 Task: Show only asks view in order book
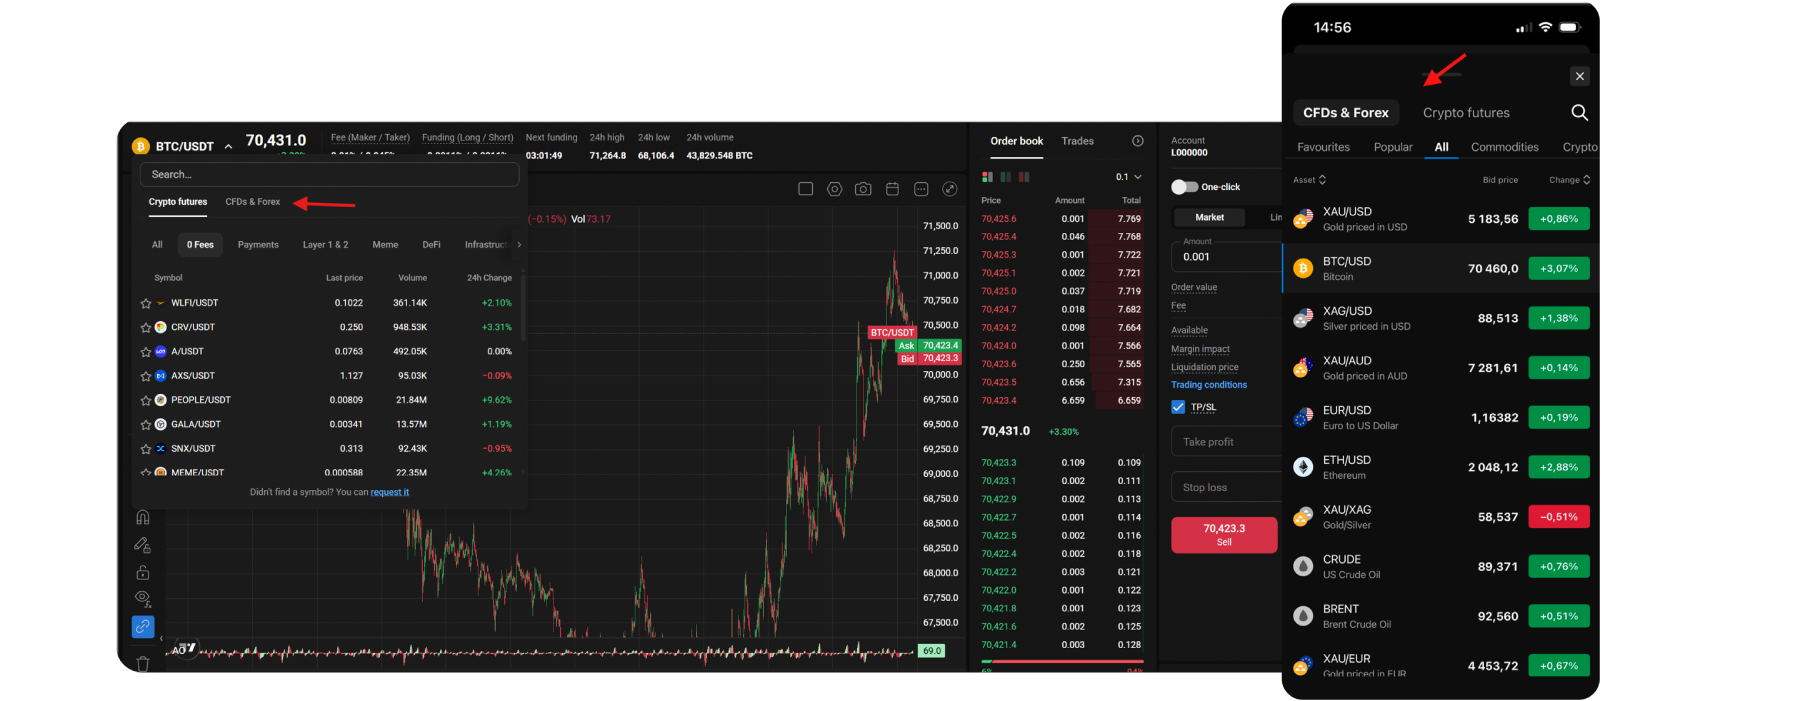[x=1024, y=177]
